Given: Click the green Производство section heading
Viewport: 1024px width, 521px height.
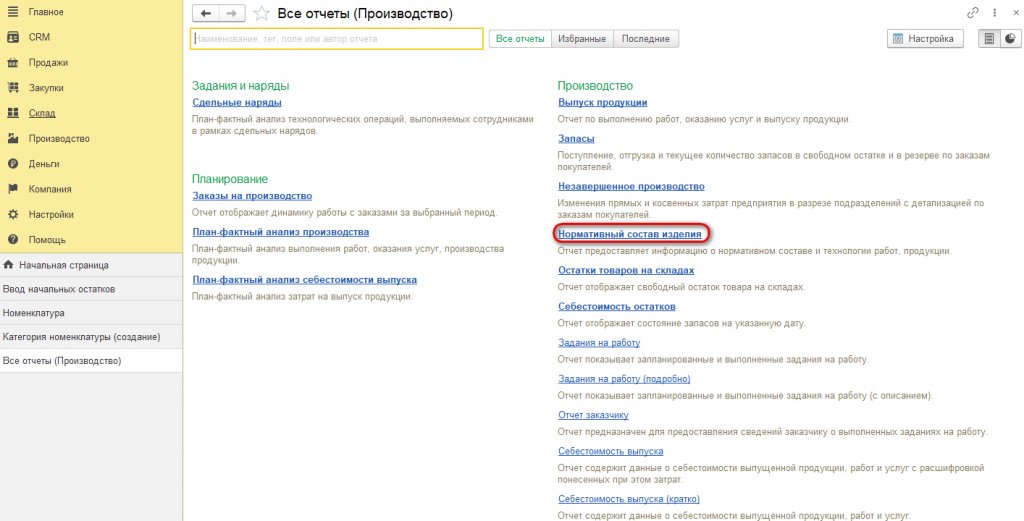Looking at the screenshot, I should [x=596, y=86].
